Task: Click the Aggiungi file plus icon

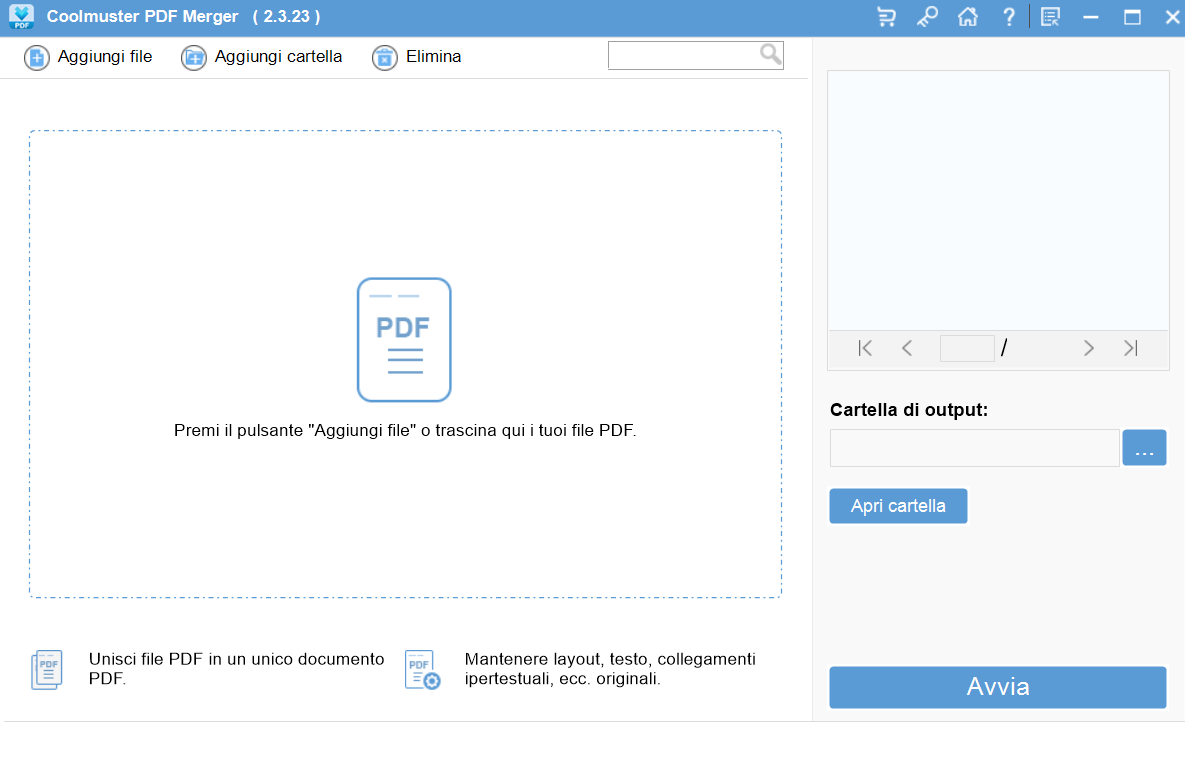Action: [x=36, y=57]
